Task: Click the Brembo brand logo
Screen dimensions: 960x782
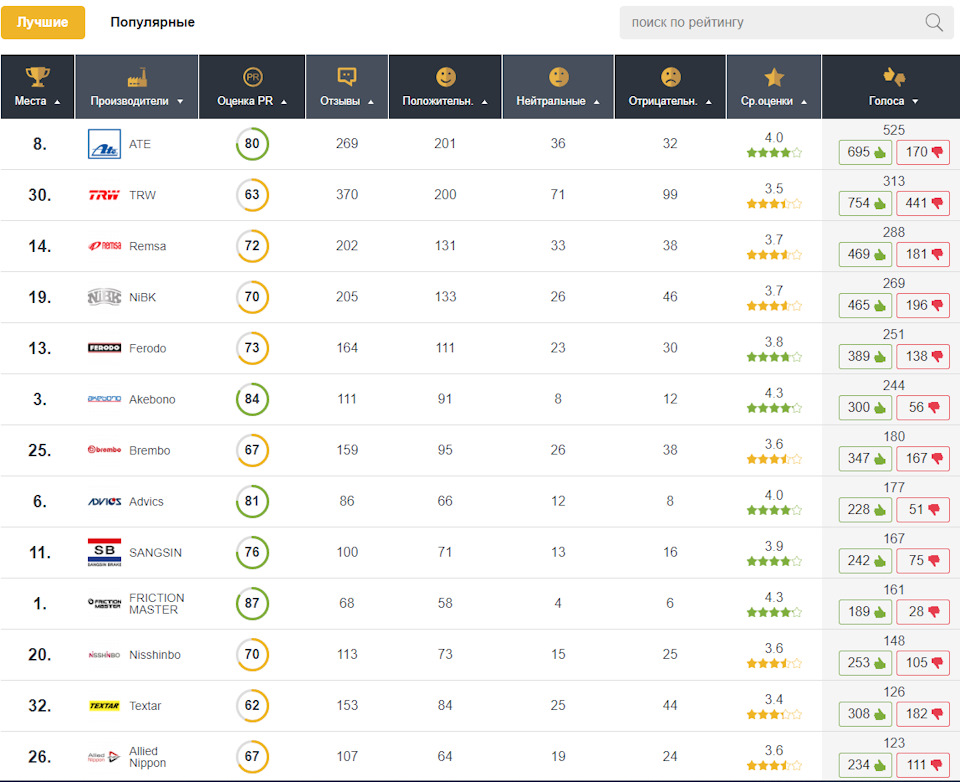Action: point(104,449)
